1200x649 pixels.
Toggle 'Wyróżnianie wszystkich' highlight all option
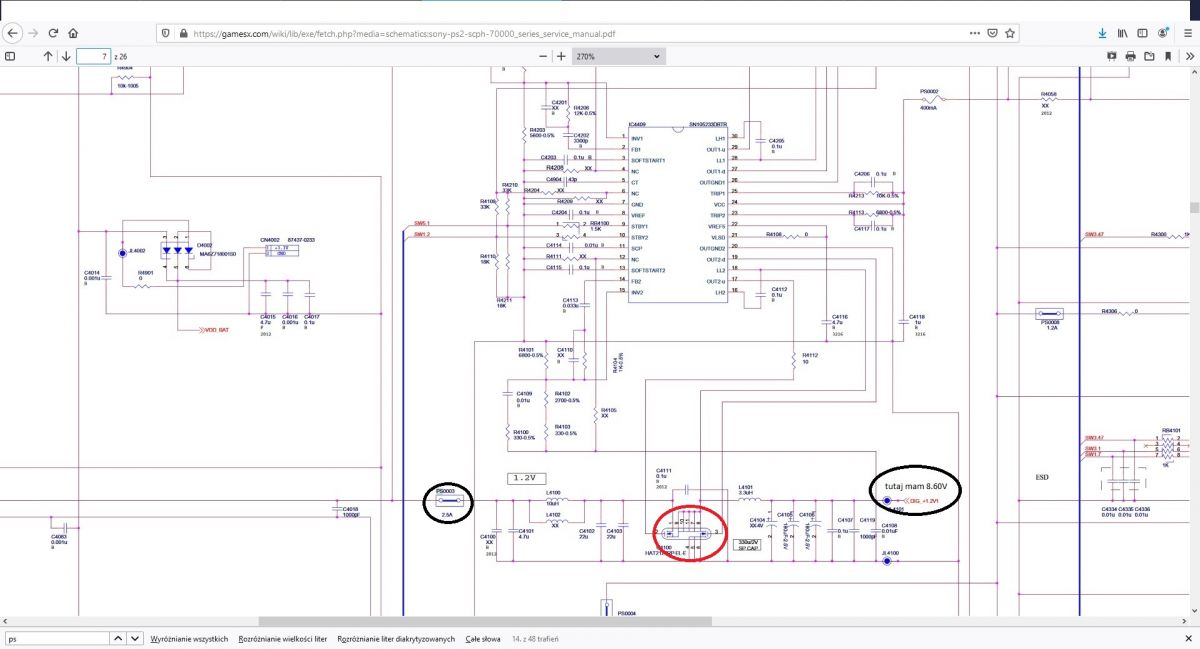click(x=189, y=638)
